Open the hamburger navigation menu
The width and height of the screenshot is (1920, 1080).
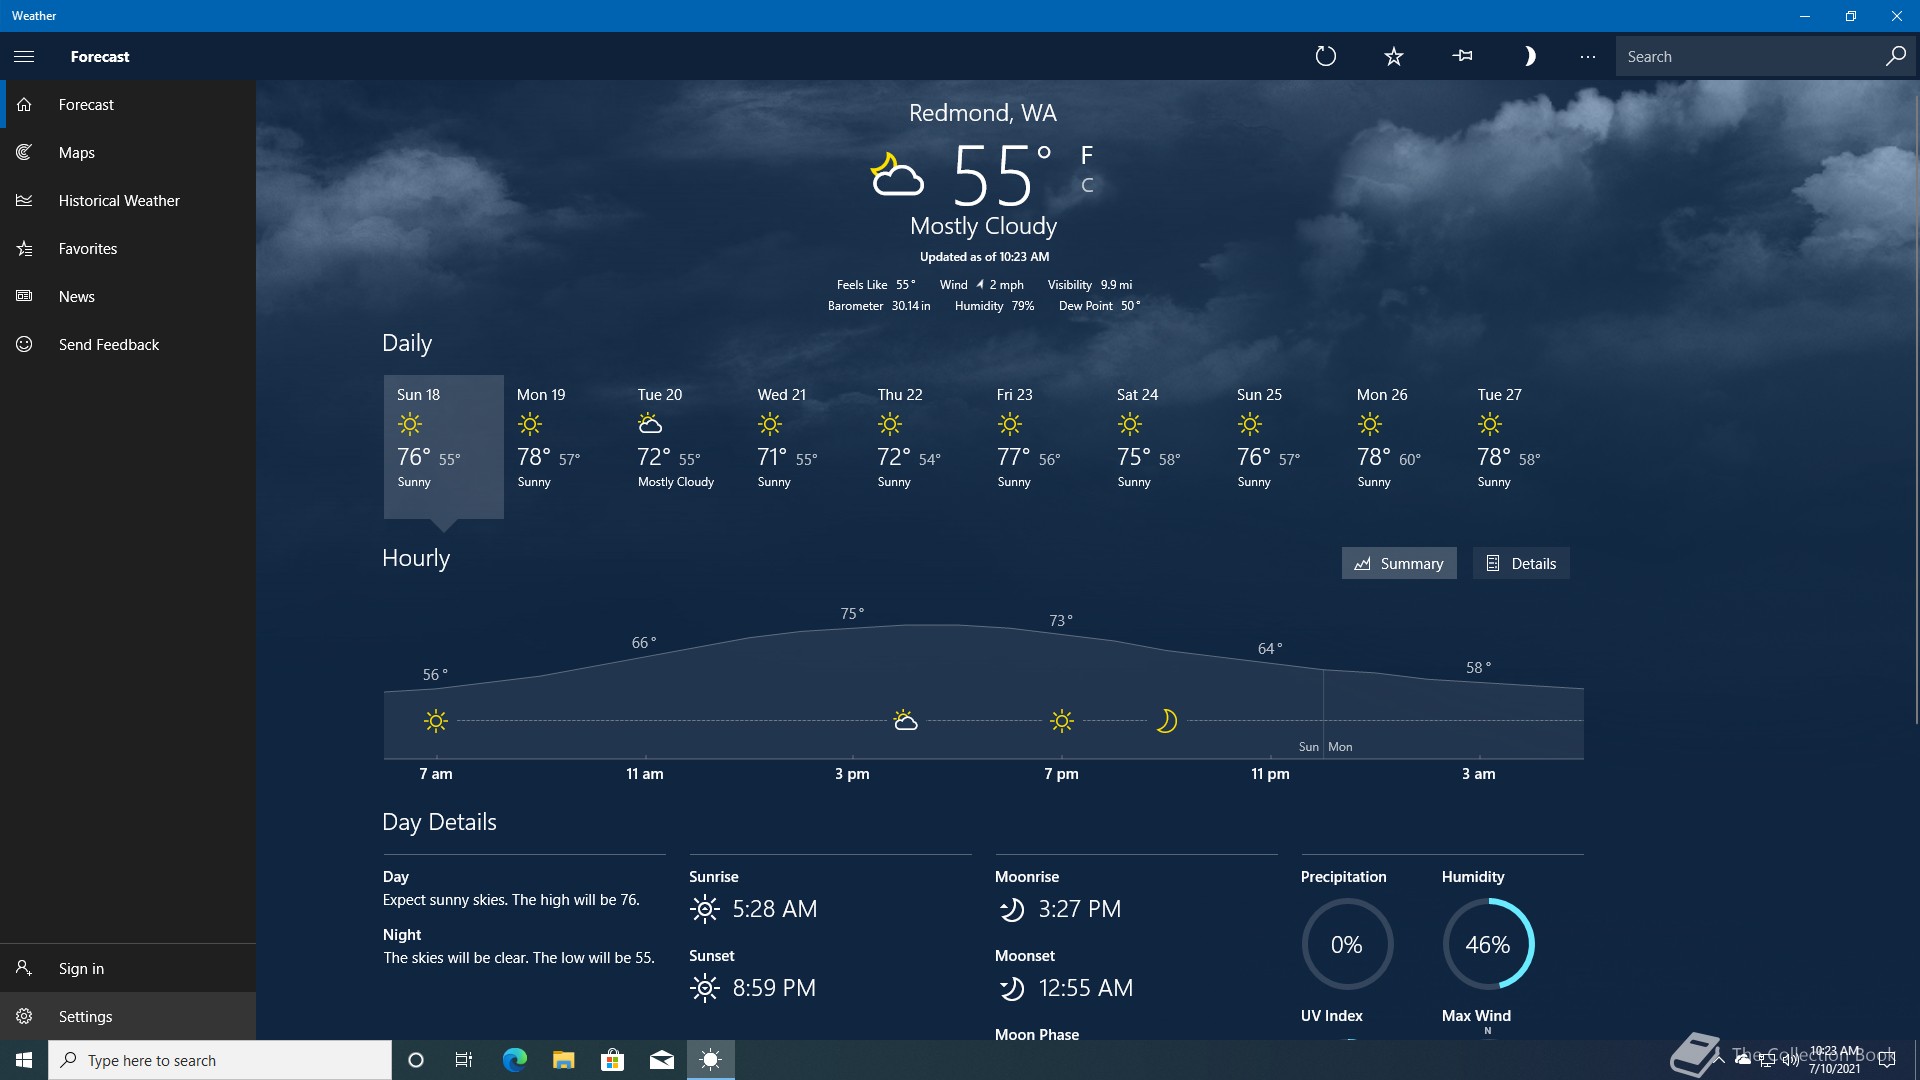tap(24, 57)
